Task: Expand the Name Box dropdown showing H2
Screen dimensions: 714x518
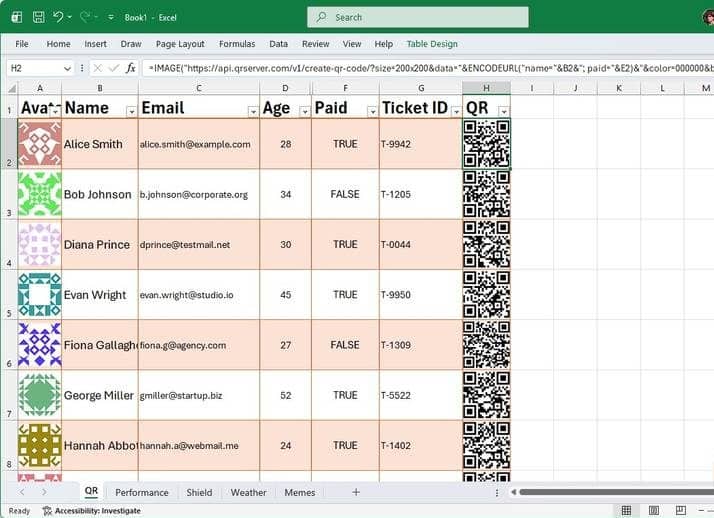Action: (x=67, y=68)
